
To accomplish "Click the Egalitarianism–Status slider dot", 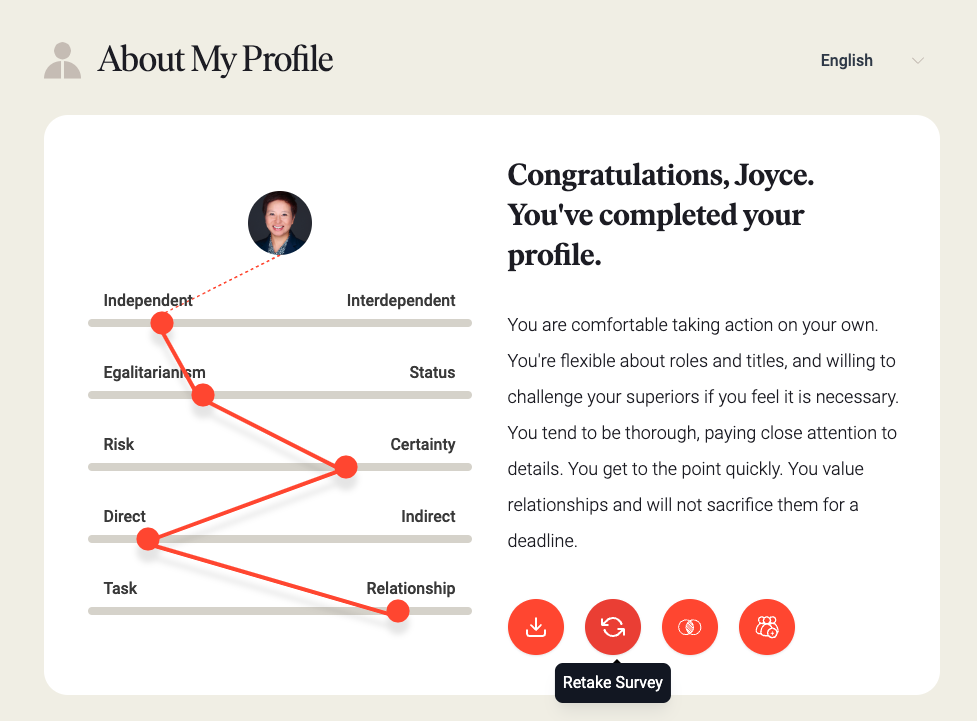I will pyautogui.click(x=203, y=394).
